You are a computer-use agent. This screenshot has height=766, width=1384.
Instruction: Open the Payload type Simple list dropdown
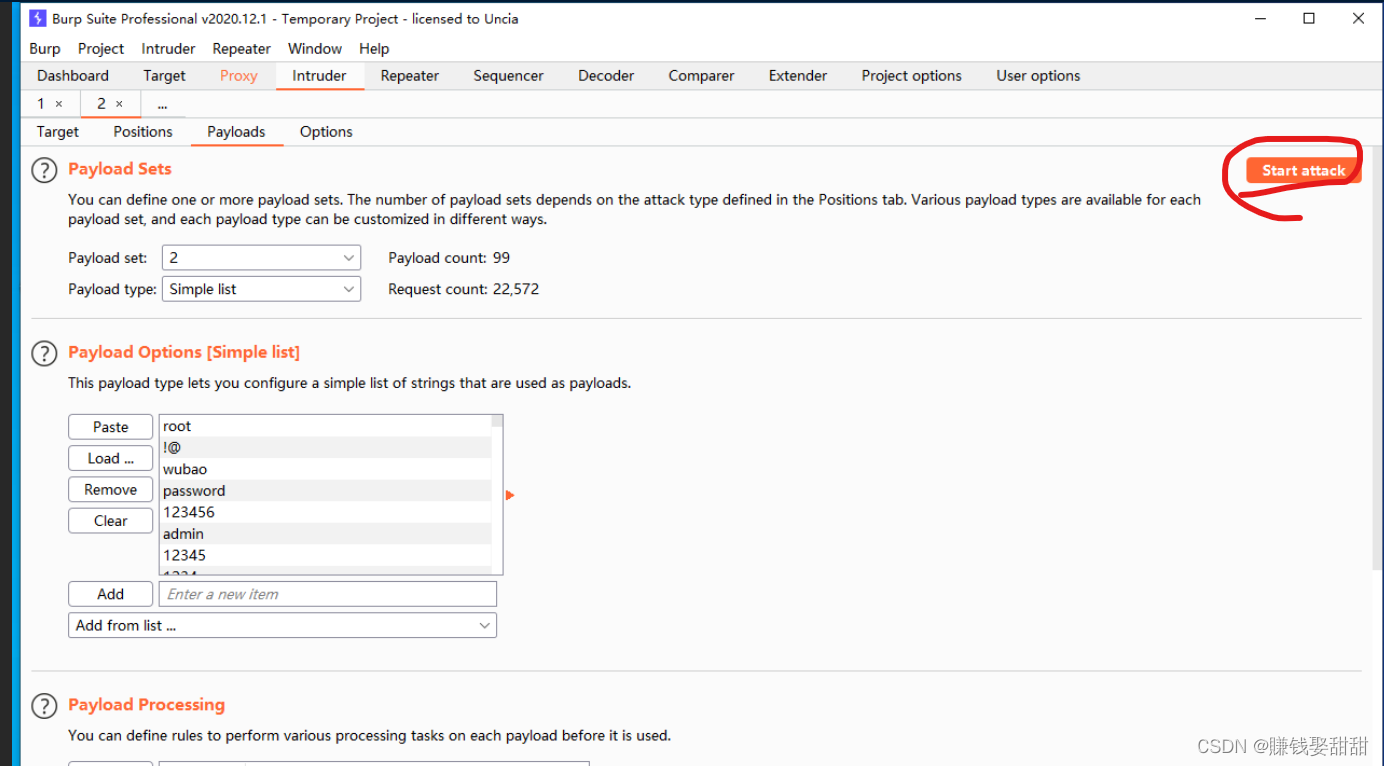tap(261, 289)
